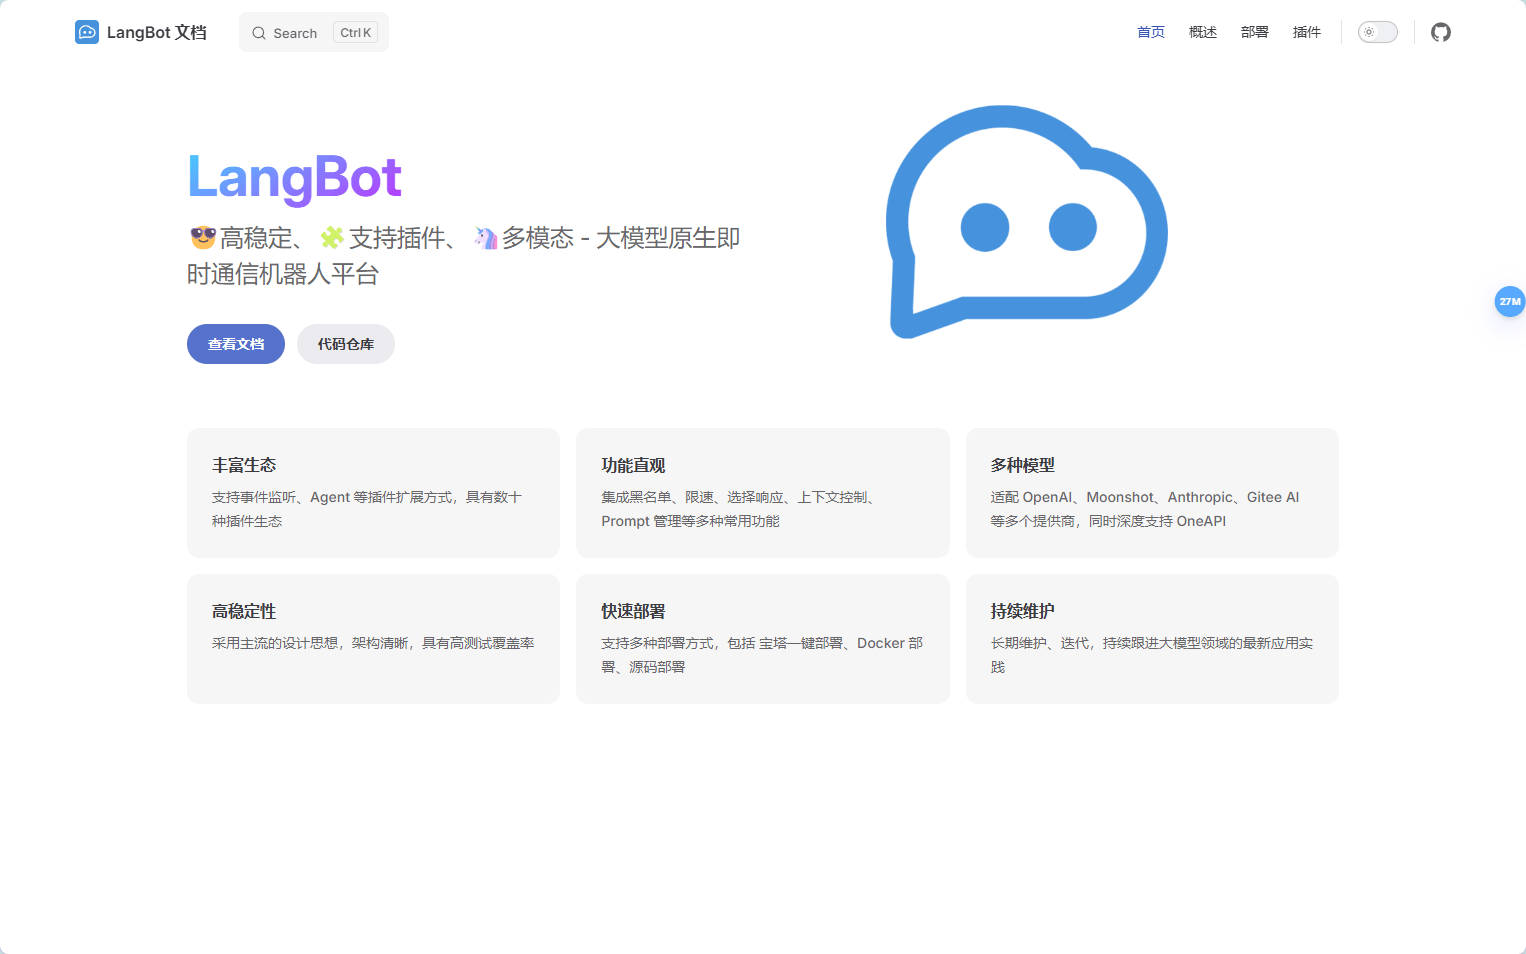Go to LangBot 文档 site title
This screenshot has width=1526, height=954.
pos(157,32)
